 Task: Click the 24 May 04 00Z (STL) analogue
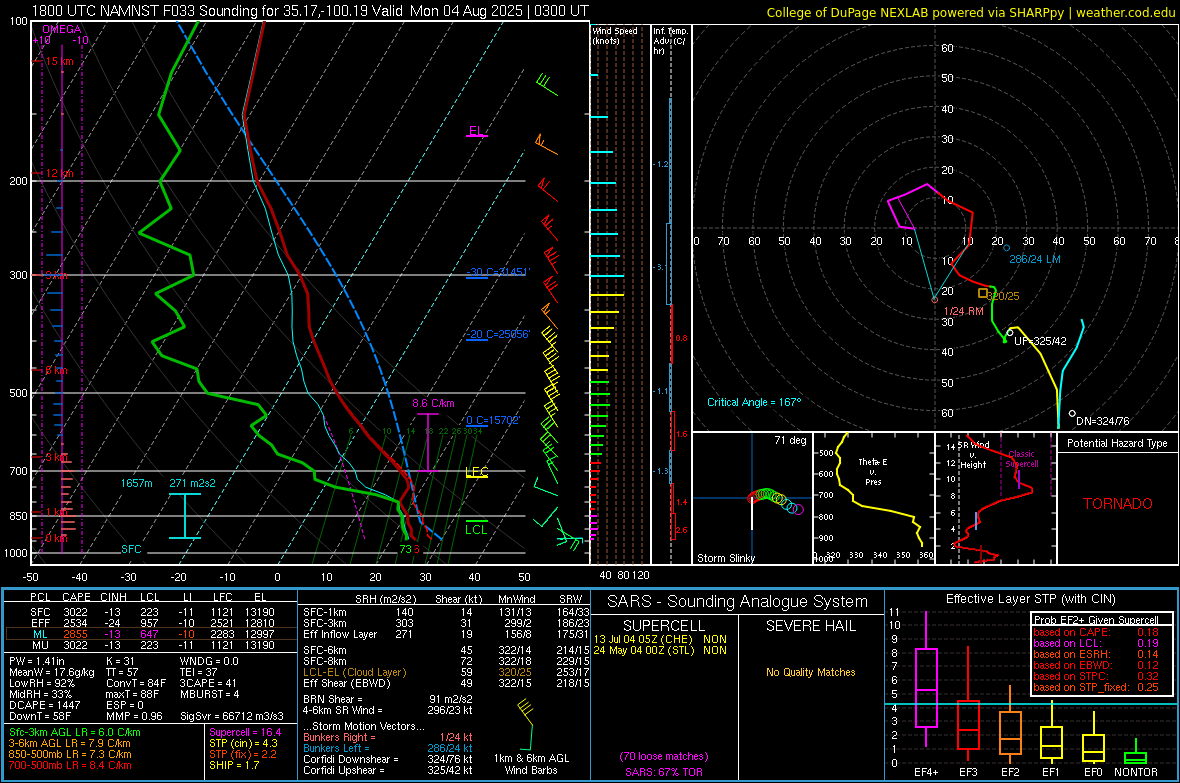point(660,650)
